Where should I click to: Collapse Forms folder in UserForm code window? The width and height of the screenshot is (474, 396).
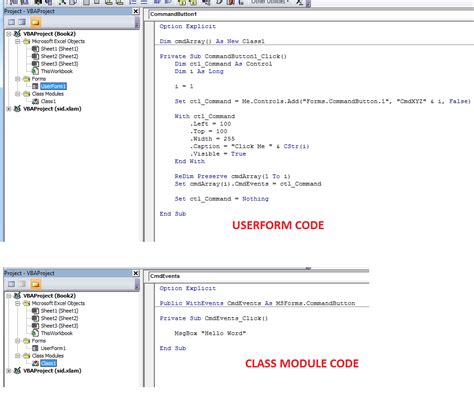tap(17, 79)
